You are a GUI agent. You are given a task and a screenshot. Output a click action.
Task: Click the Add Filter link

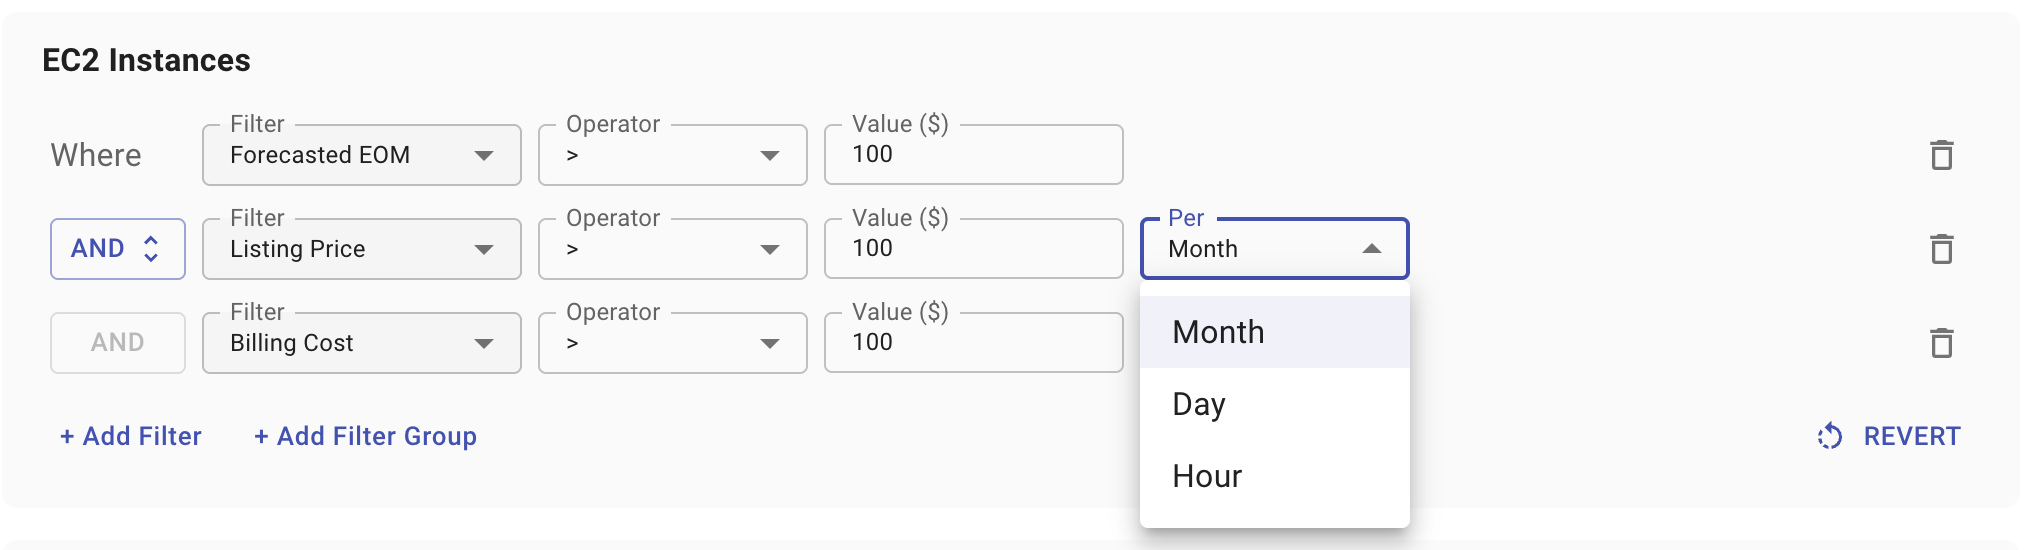(131, 436)
